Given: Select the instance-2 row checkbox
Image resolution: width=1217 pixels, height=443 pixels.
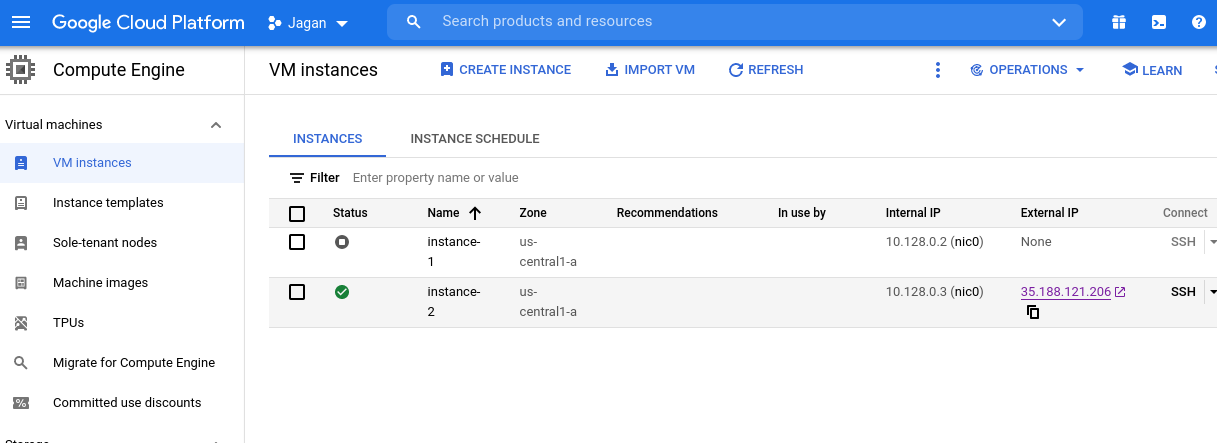Looking at the screenshot, I should coord(297,292).
